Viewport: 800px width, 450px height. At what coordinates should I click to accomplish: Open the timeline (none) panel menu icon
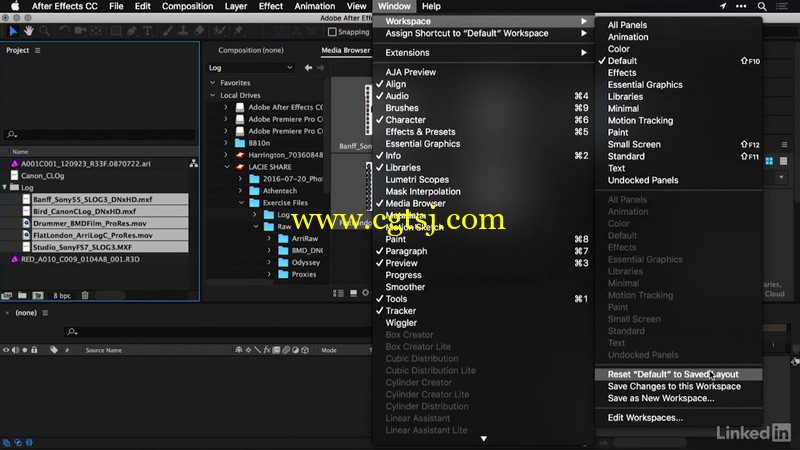[45, 313]
